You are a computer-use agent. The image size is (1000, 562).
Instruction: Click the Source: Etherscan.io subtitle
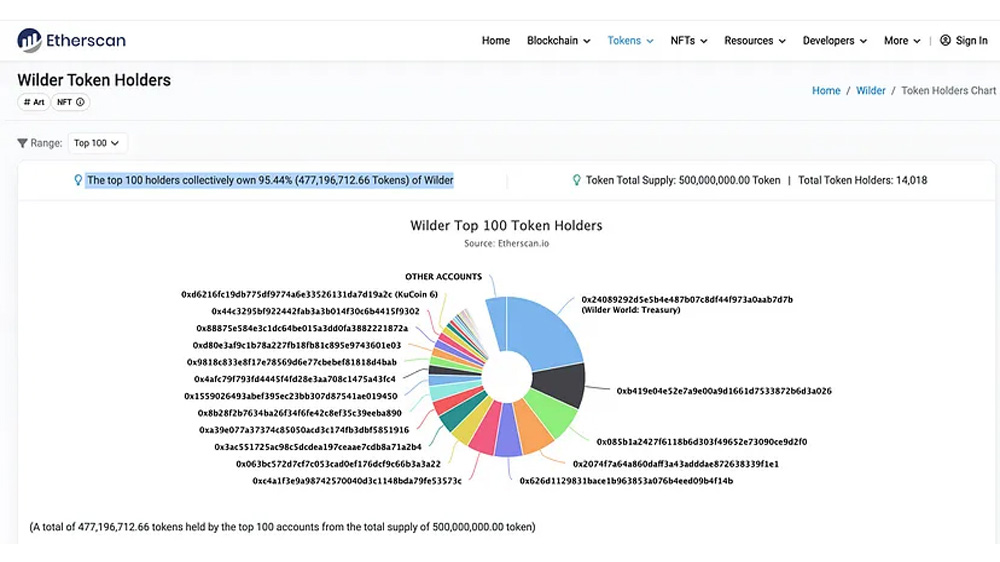506,243
